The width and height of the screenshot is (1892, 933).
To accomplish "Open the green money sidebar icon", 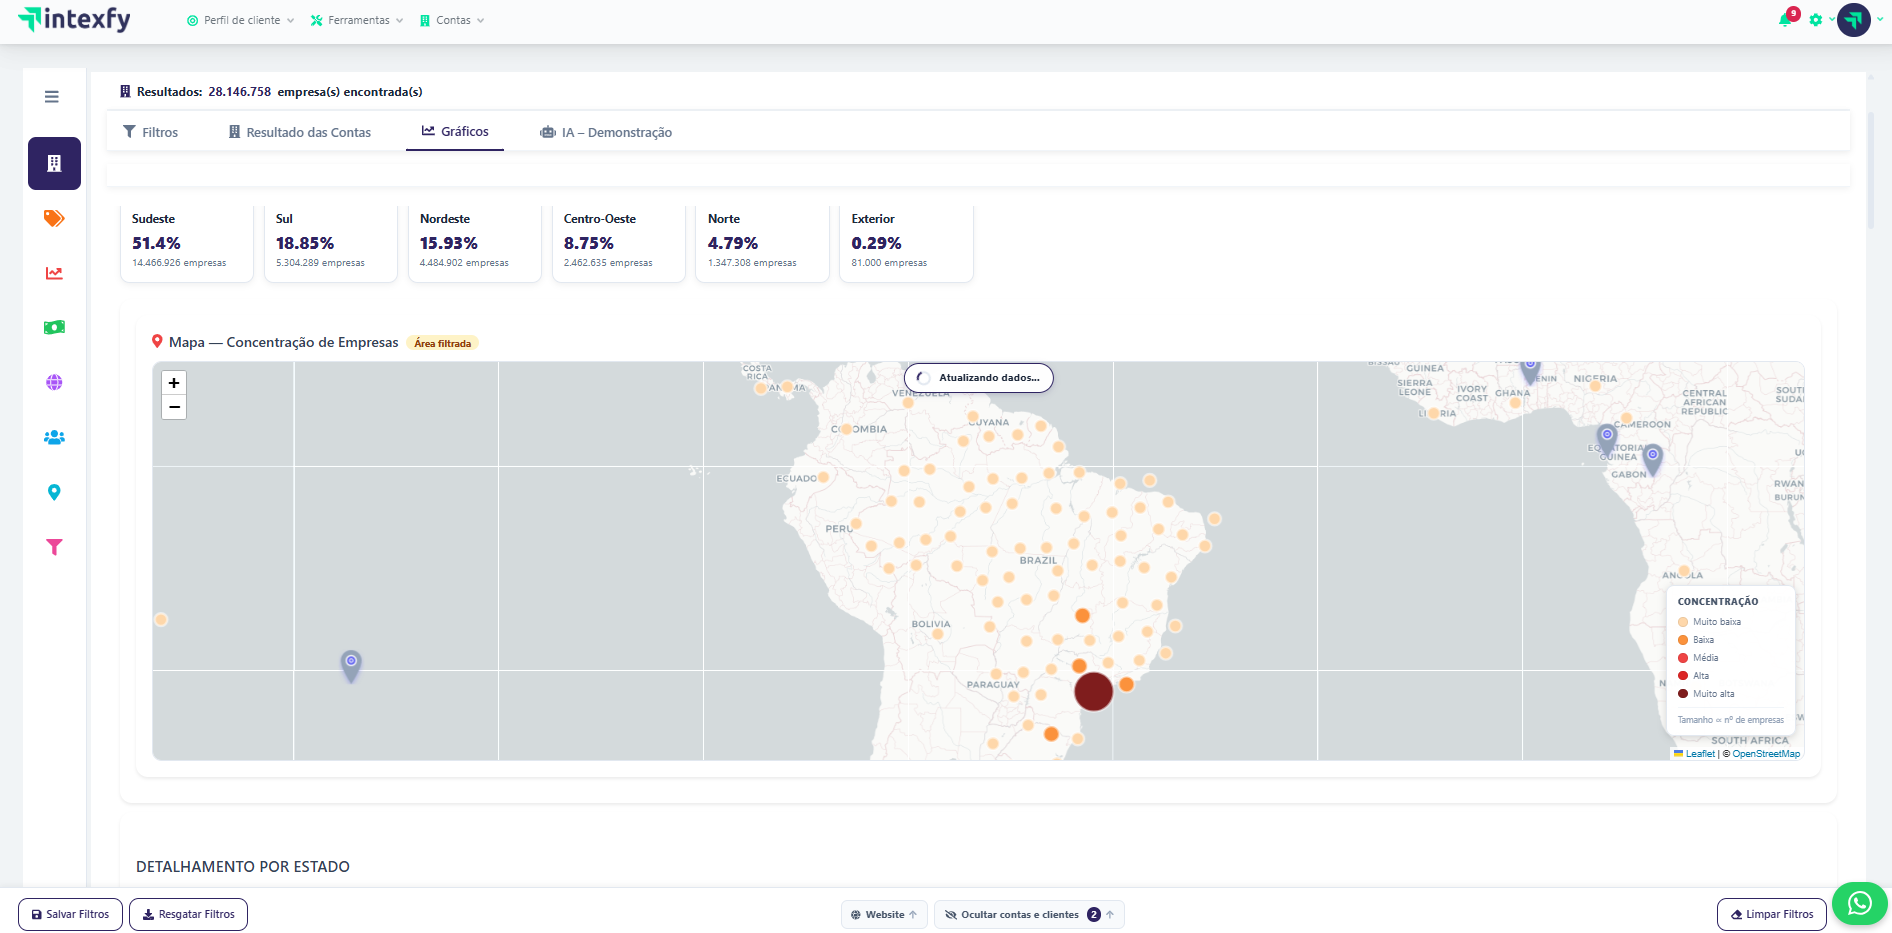I will [x=54, y=327].
